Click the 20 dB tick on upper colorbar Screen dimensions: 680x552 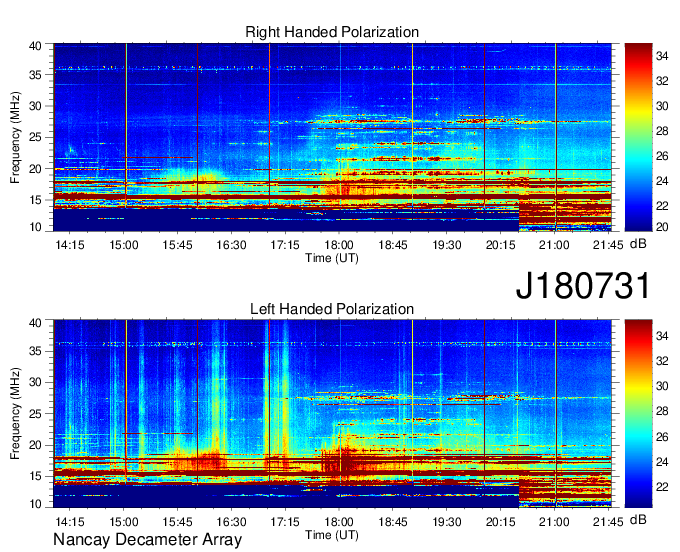662,227
